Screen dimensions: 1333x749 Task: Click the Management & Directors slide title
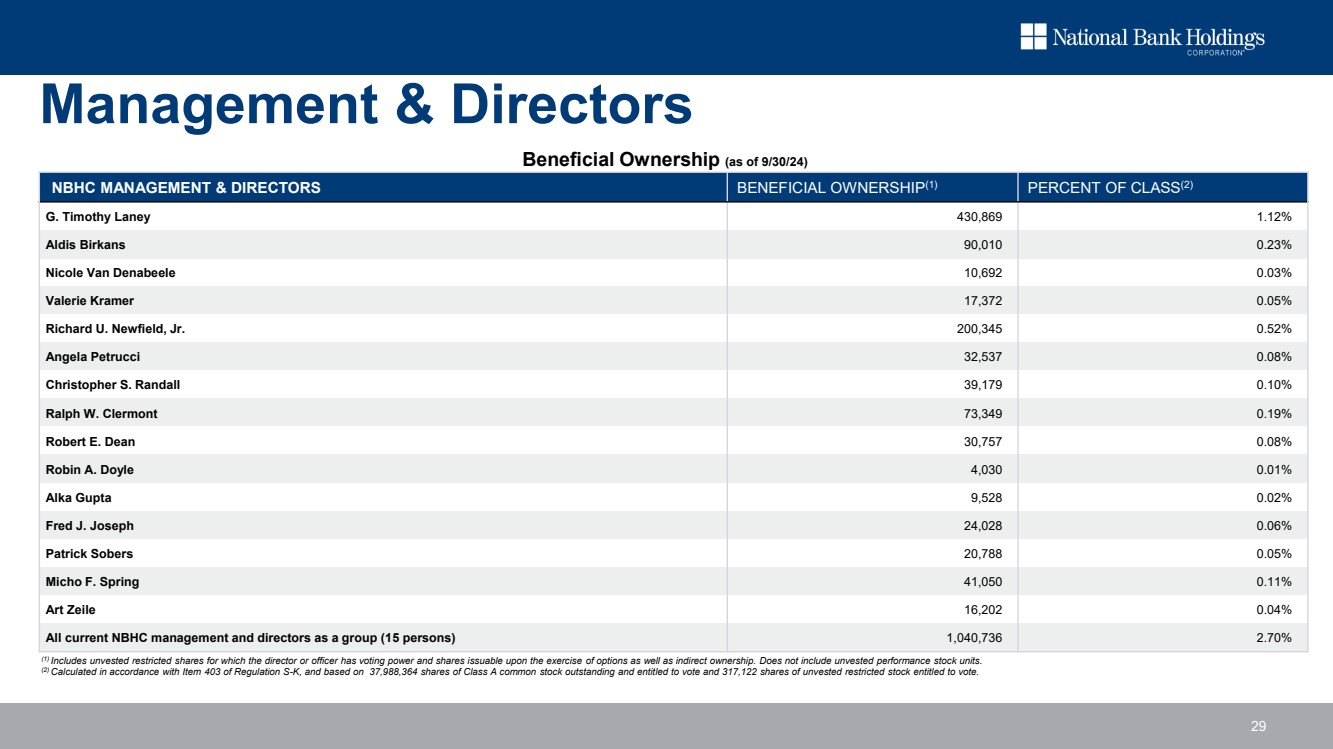[x=365, y=104]
